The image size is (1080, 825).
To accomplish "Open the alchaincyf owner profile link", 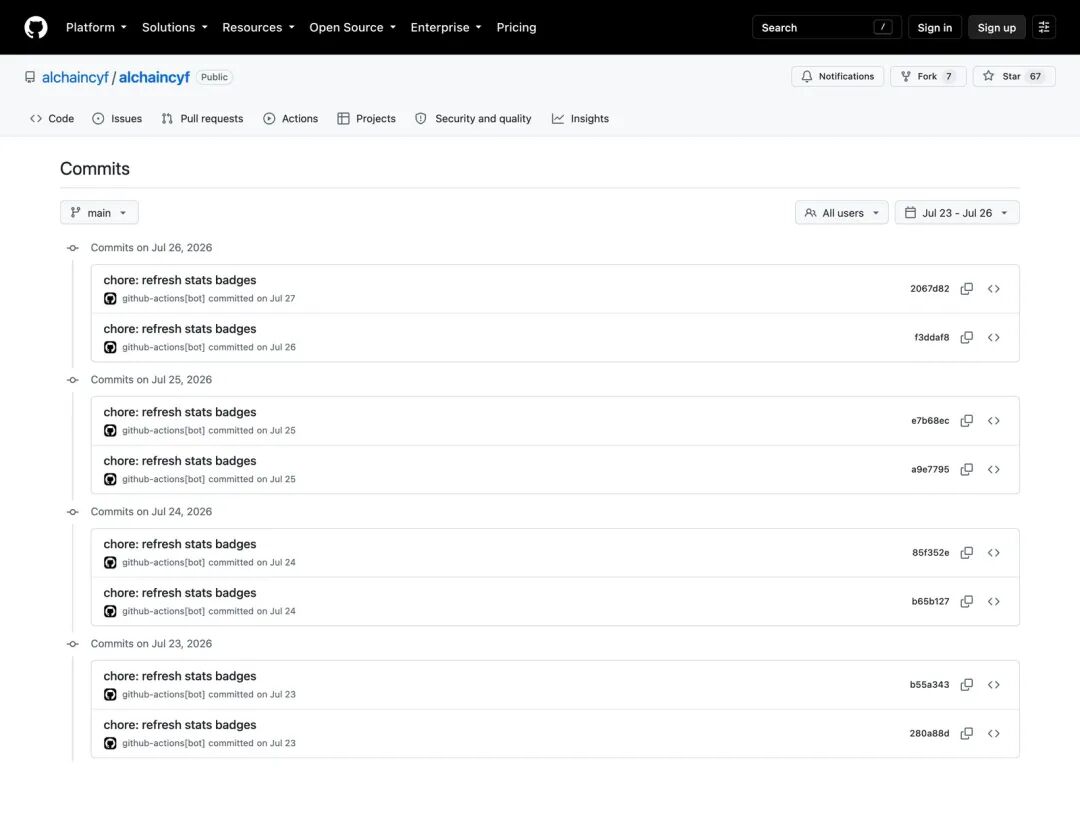I will [75, 77].
